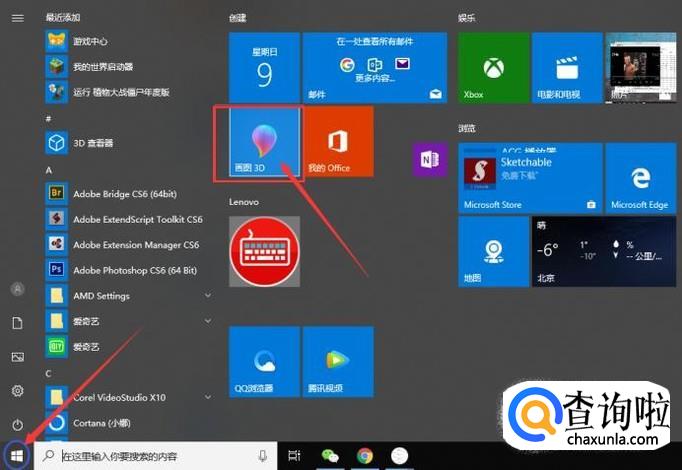The width and height of the screenshot is (682, 470).
Task: Jump to letter C section header
Action: (x=48, y=373)
